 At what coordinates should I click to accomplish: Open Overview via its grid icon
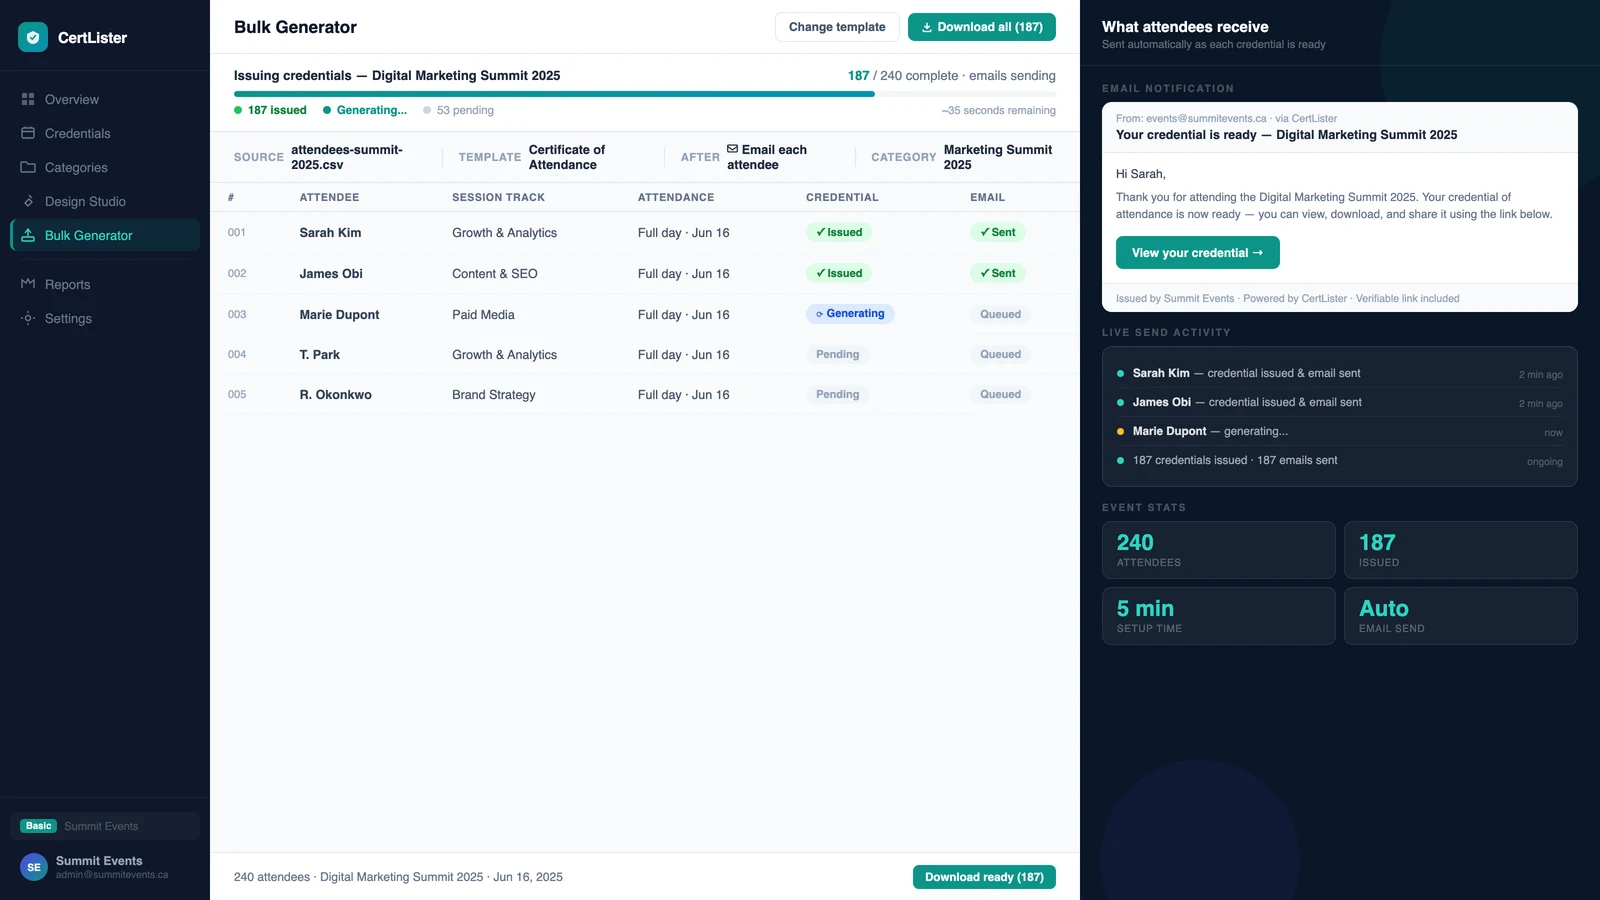(28, 99)
